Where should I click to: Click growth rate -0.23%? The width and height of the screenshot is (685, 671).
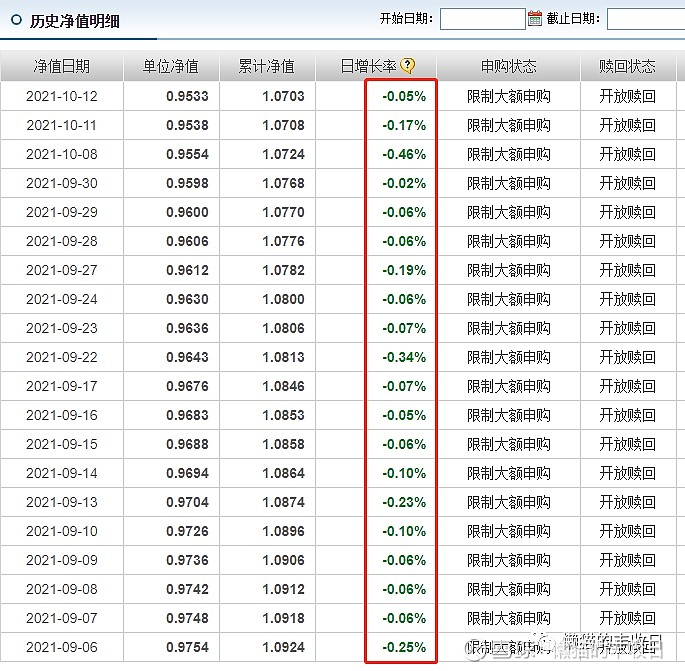tap(404, 502)
